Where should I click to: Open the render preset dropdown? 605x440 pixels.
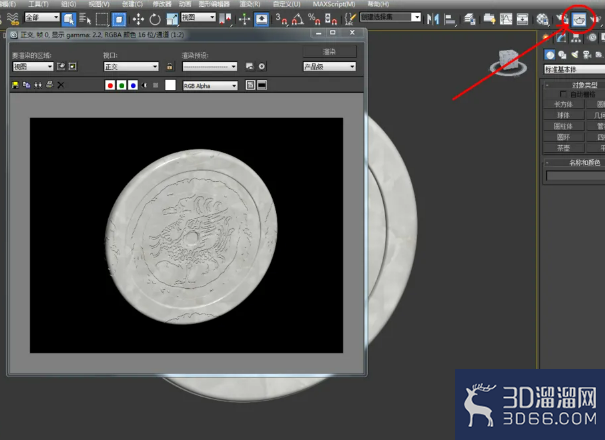click(210, 66)
